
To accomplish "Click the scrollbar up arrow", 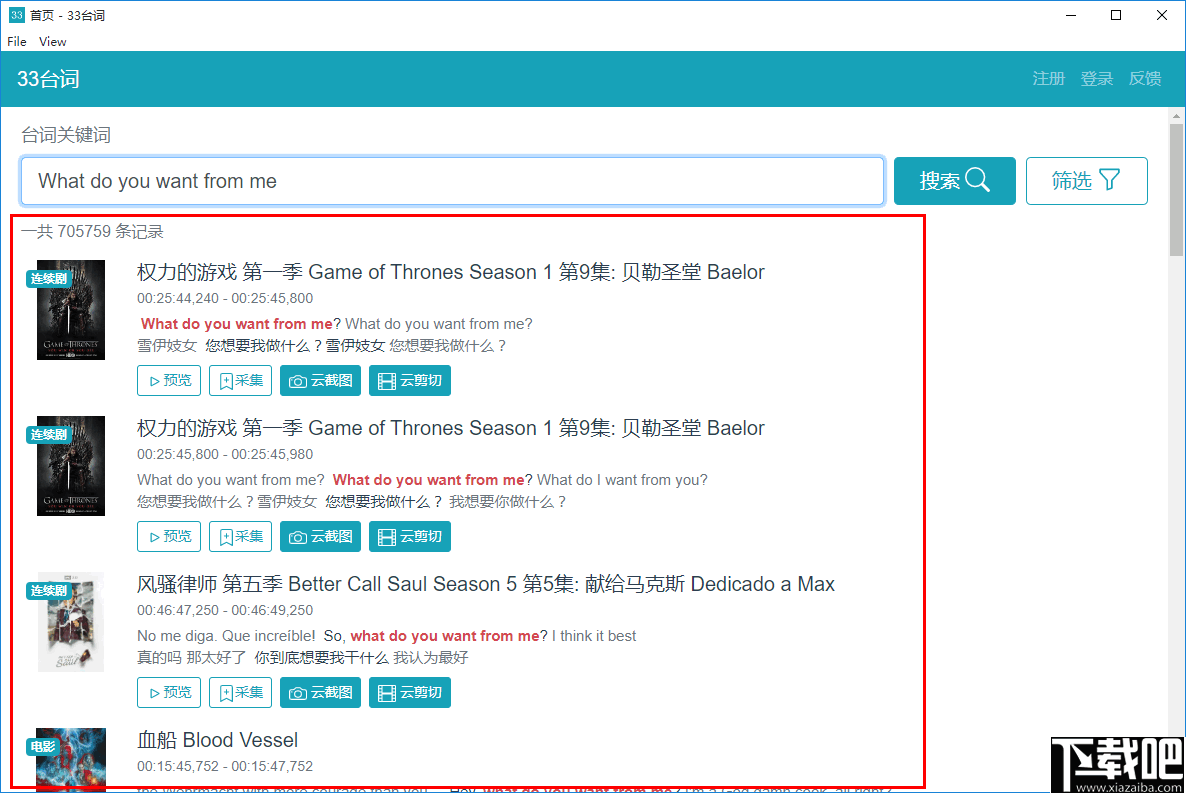I will tap(1176, 116).
